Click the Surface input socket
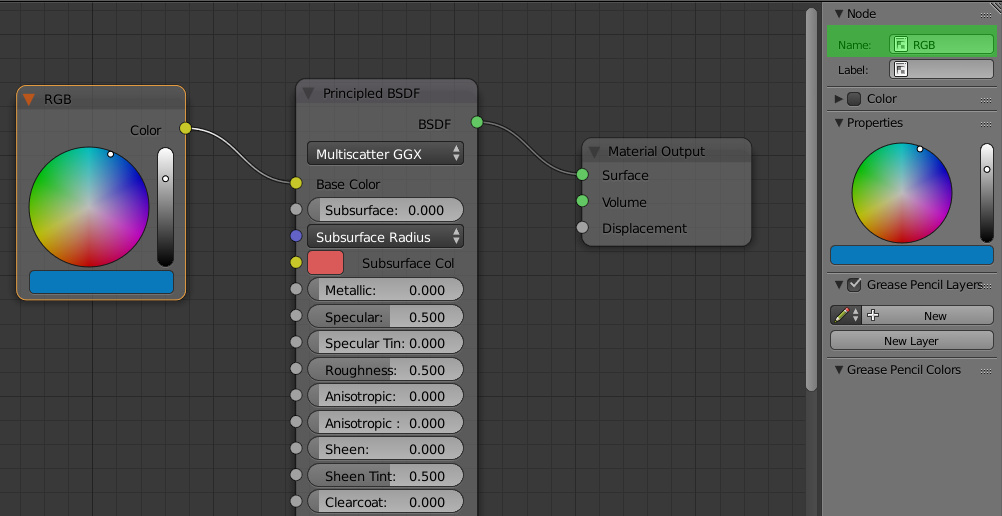The height and width of the screenshot is (516, 1002). pos(582,175)
